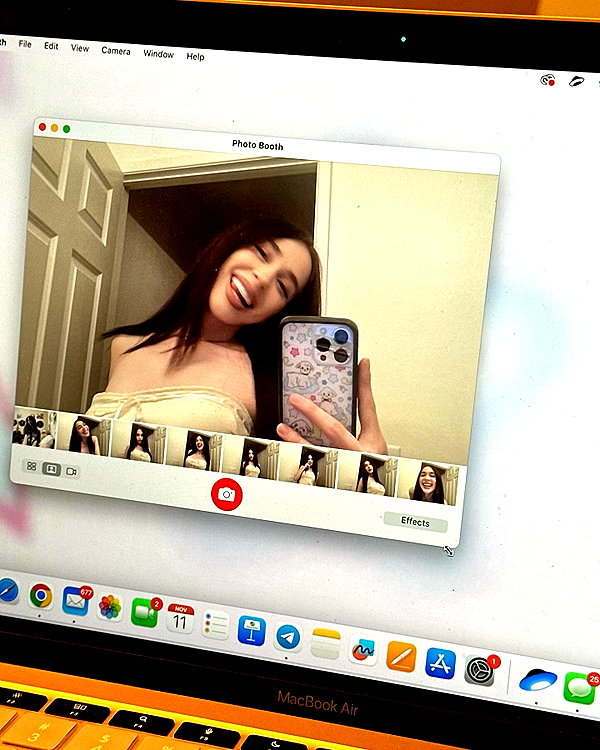Select the leftmost dark group-scene thumbnail
This screenshot has height=750, width=600.
coord(34,429)
